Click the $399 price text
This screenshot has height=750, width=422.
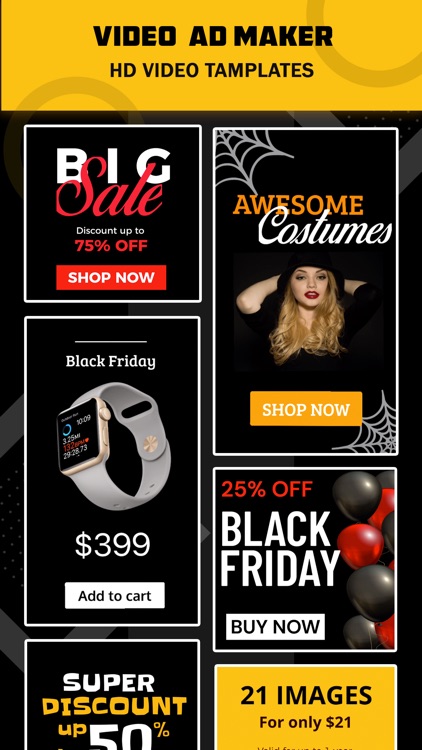(x=112, y=545)
